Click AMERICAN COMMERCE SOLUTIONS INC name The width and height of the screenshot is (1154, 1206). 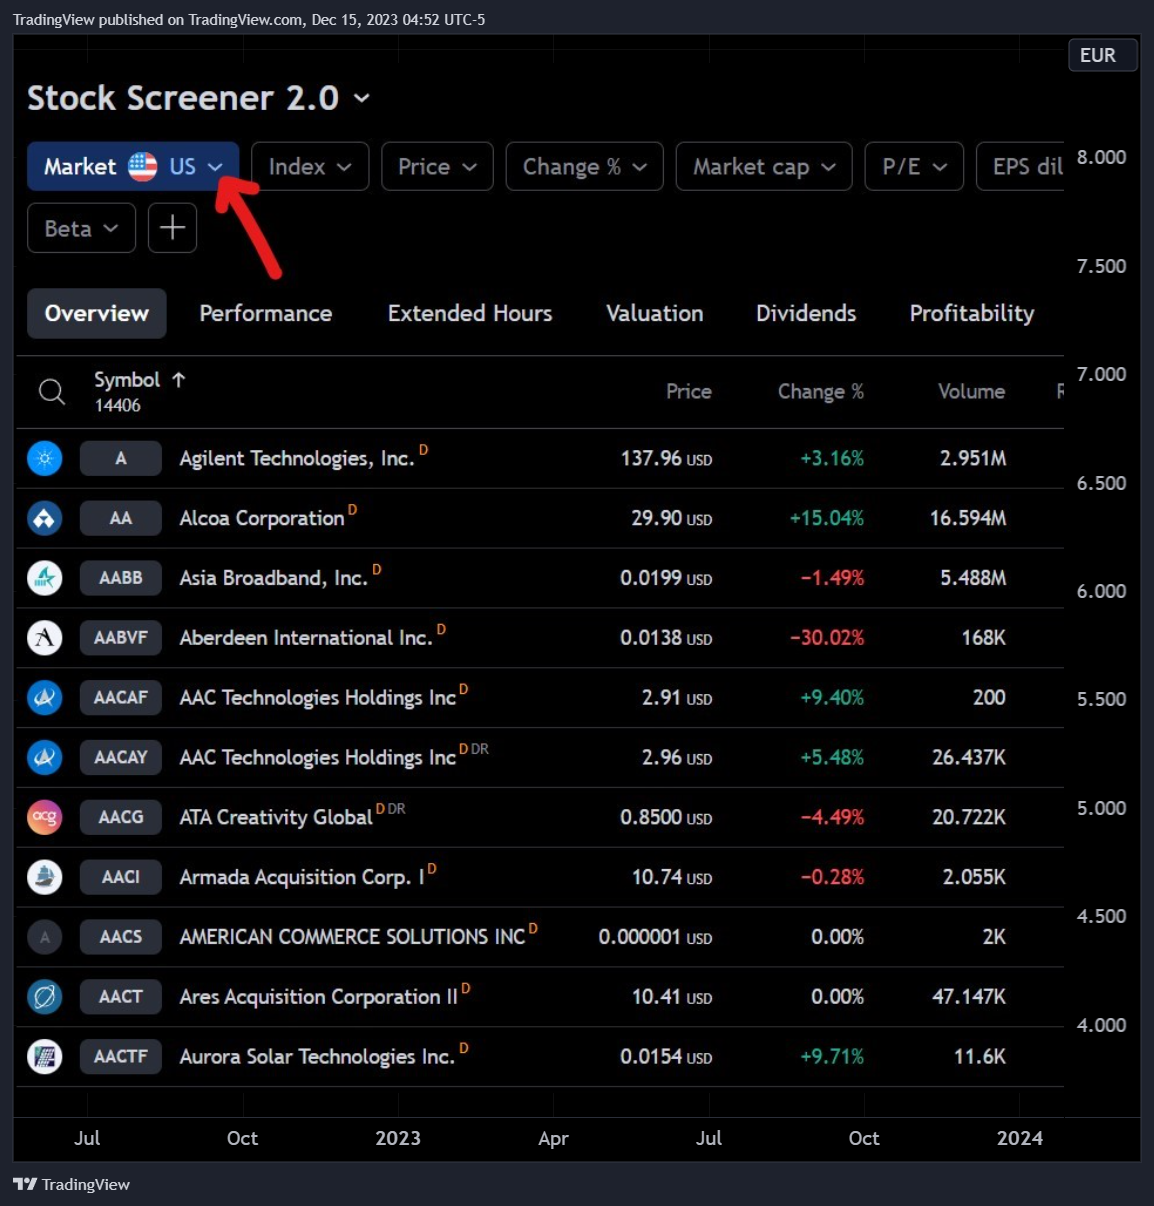click(x=352, y=937)
